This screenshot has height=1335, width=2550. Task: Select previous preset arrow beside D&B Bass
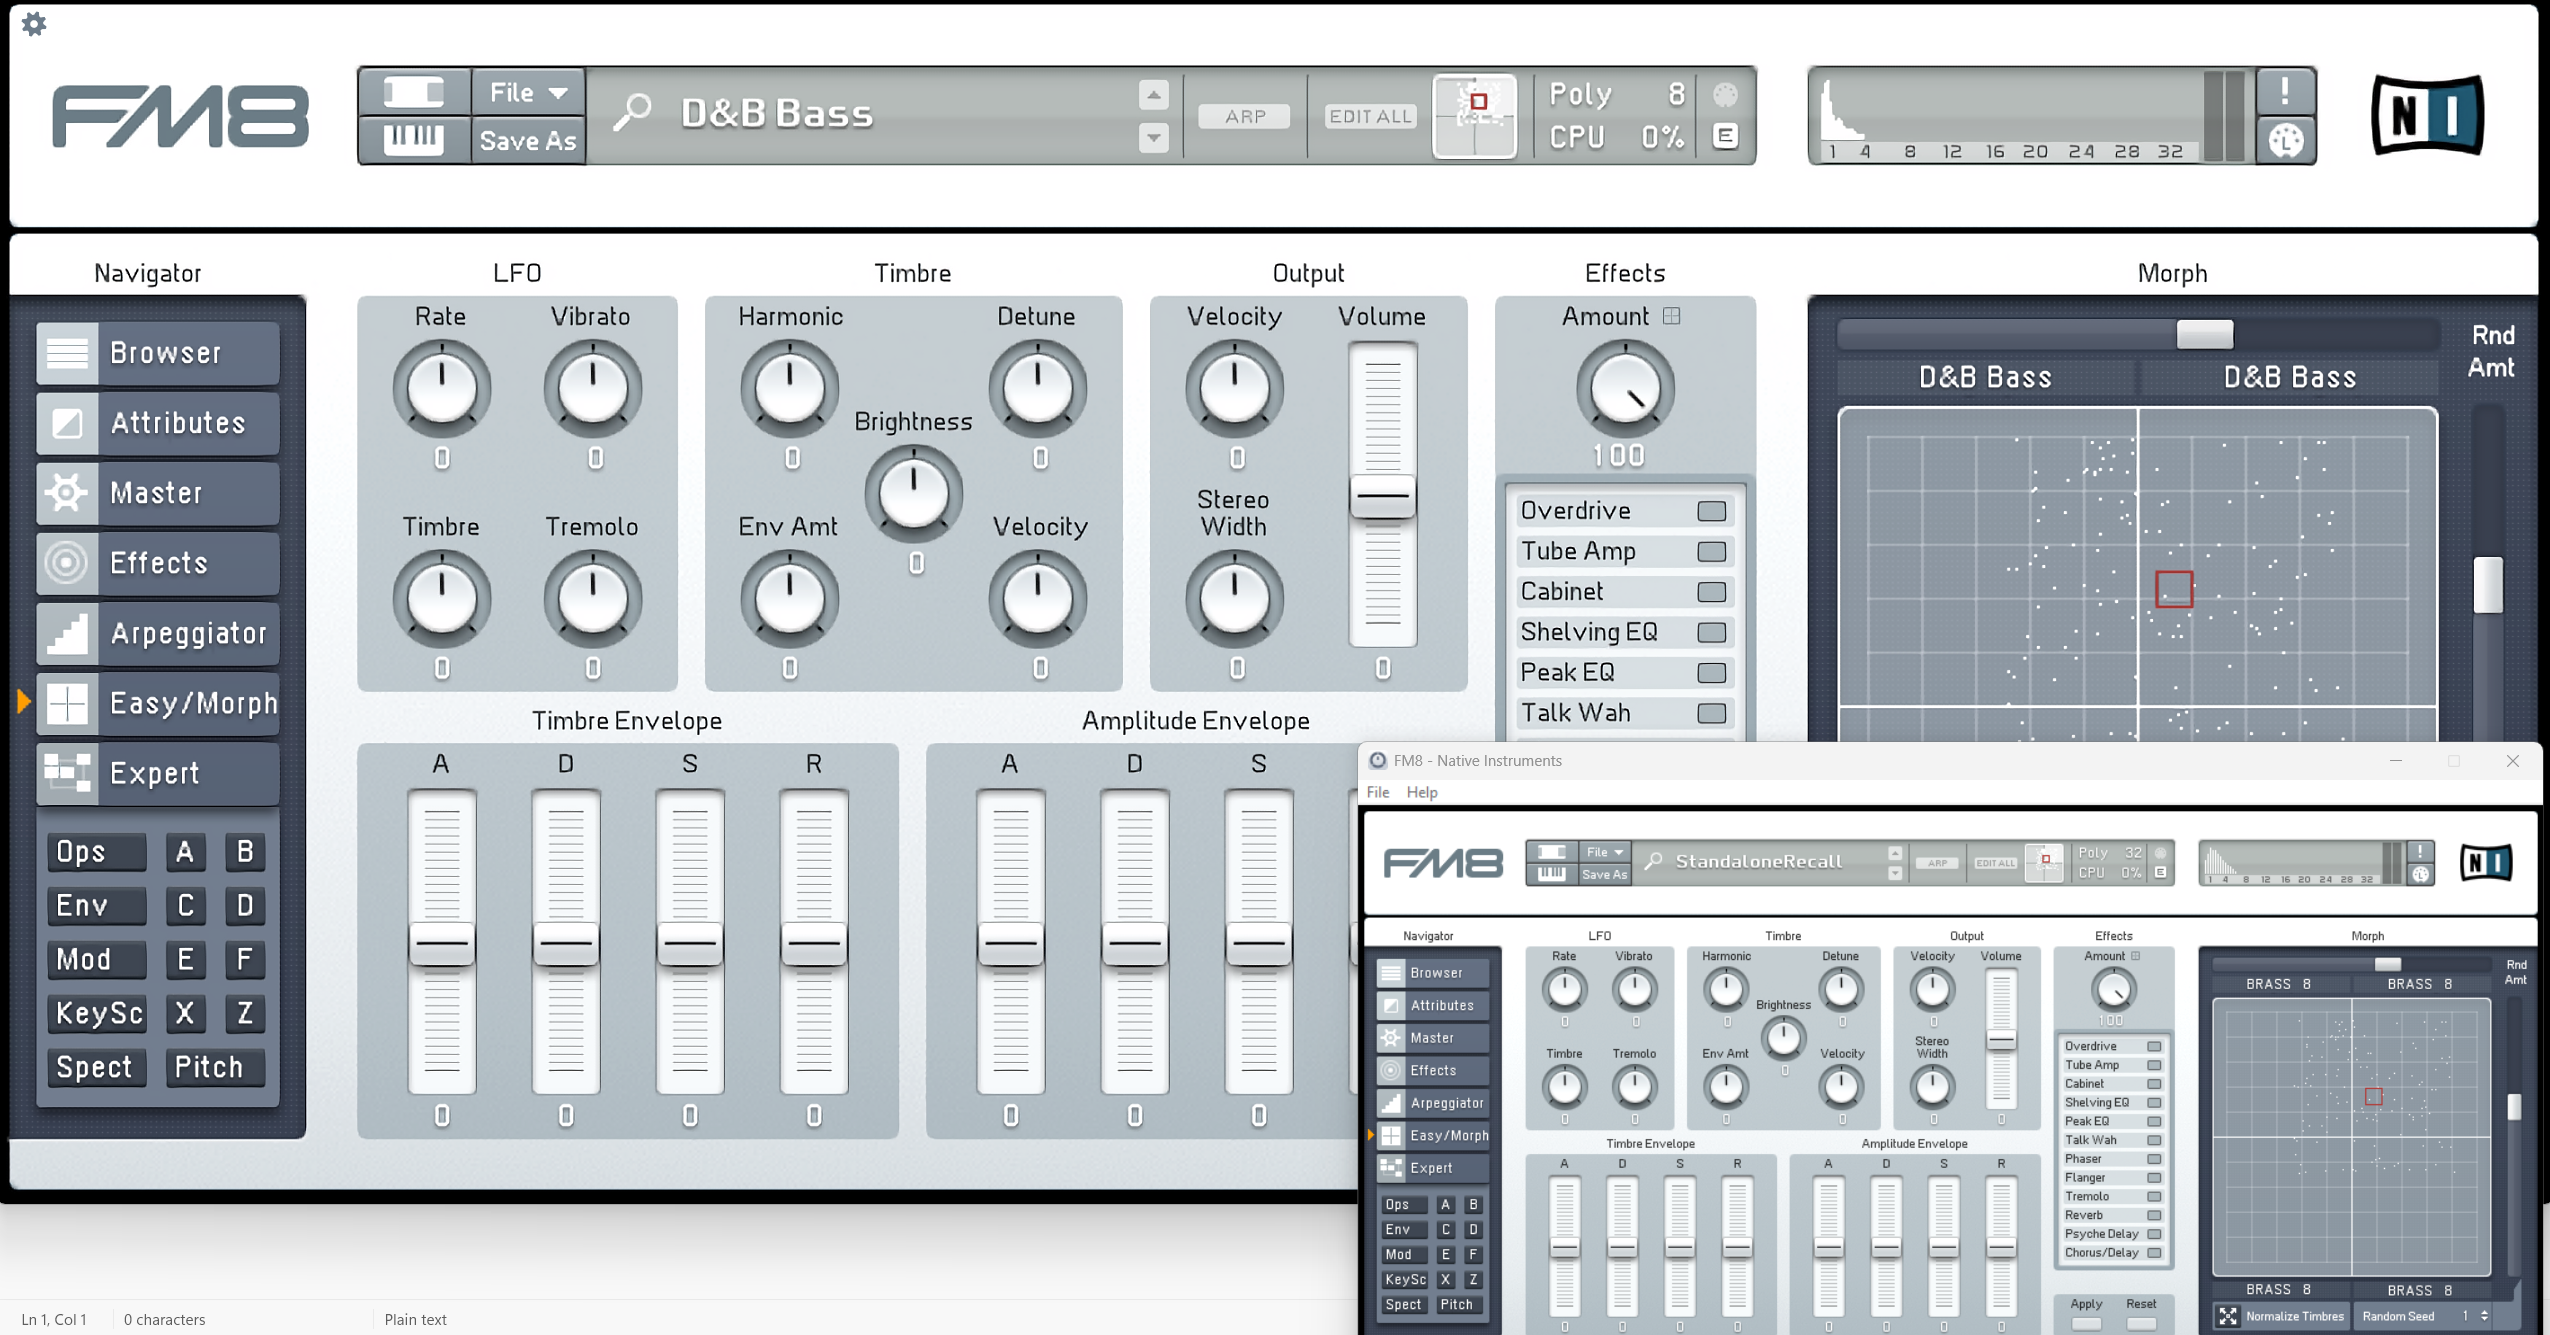click(x=1153, y=95)
